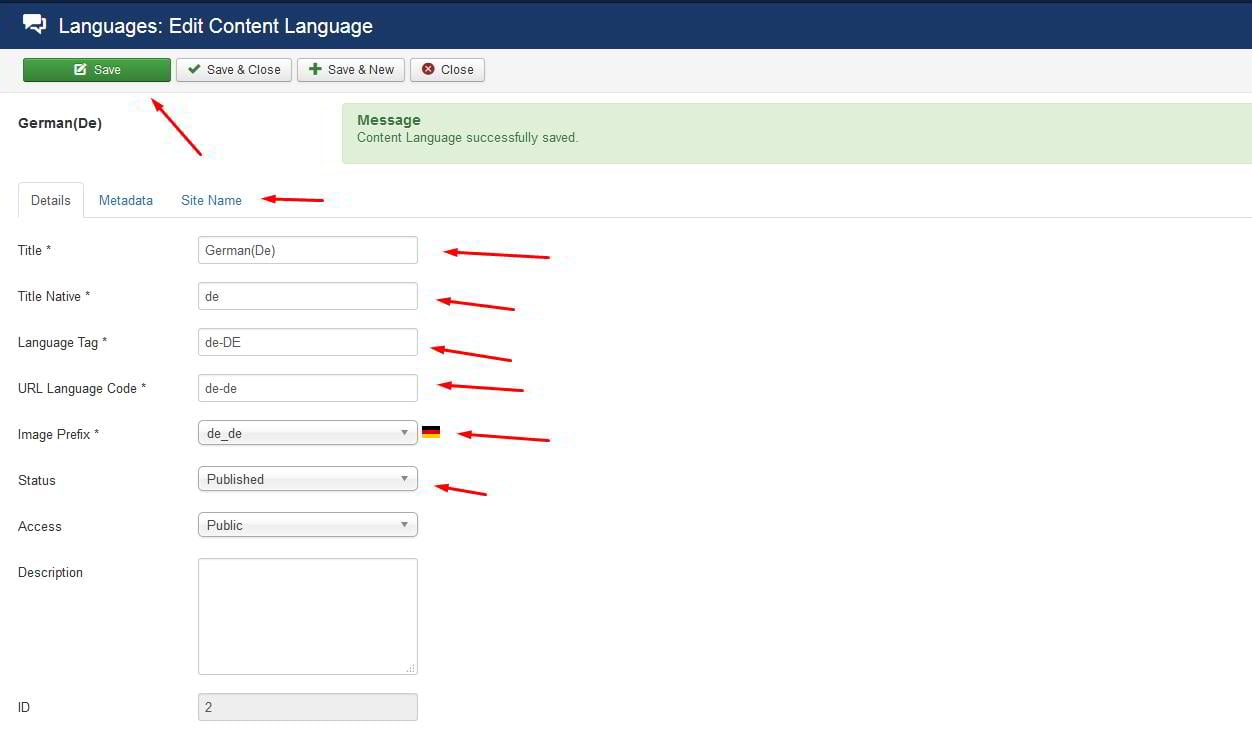Click the red Close button
Screen dimensions: 1252x741
coord(447,70)
